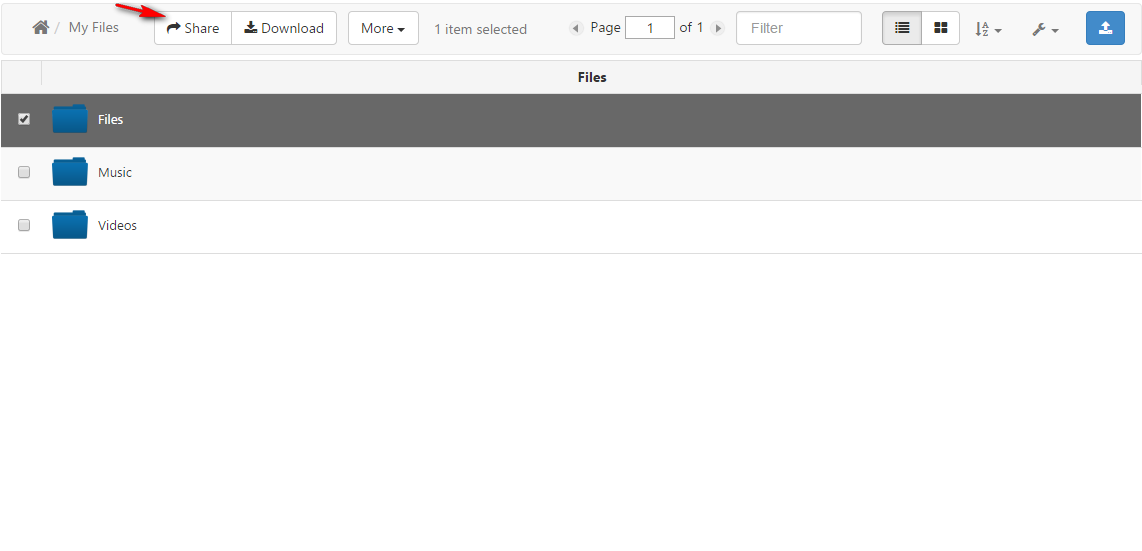Image resolution: width=1142 pixels, height=551 pixels.
Task: Focus the page number field
Action: tap(650, 28)
